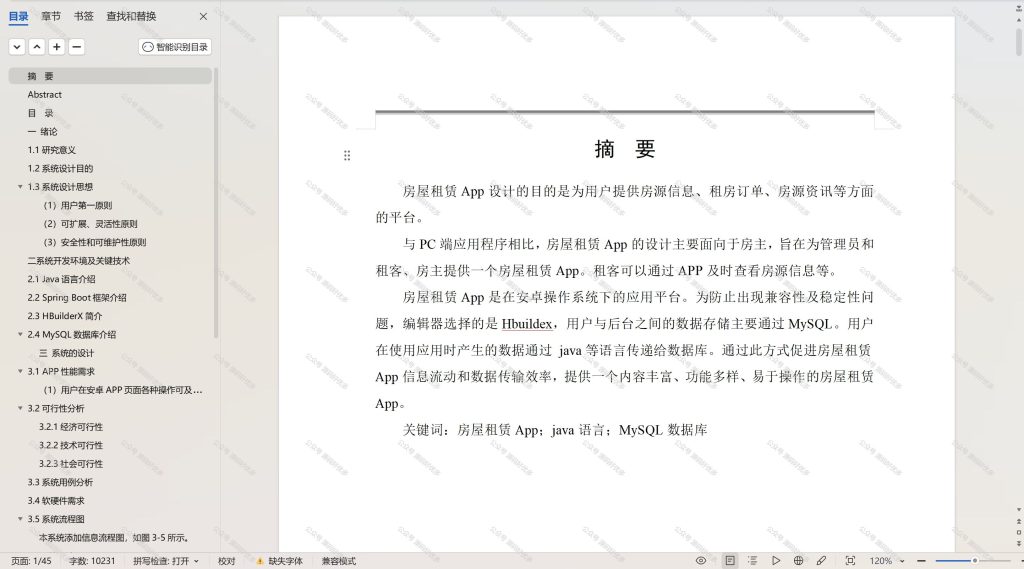The image size is (1024, 569).
Task: Click the paragraph drag handle beside 摘要
Action: (x=347, y=155)
